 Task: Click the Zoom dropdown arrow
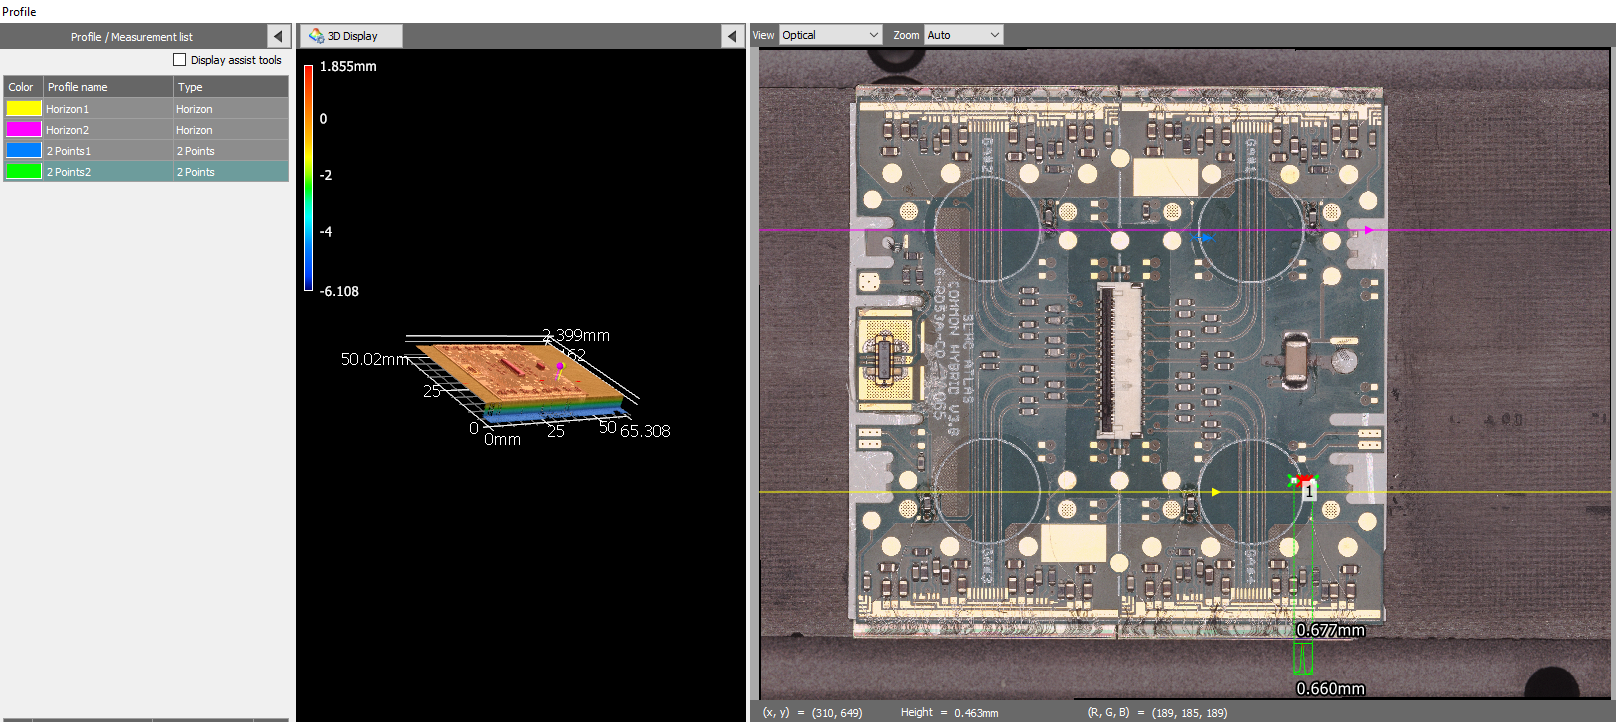[x=994, y=35]
